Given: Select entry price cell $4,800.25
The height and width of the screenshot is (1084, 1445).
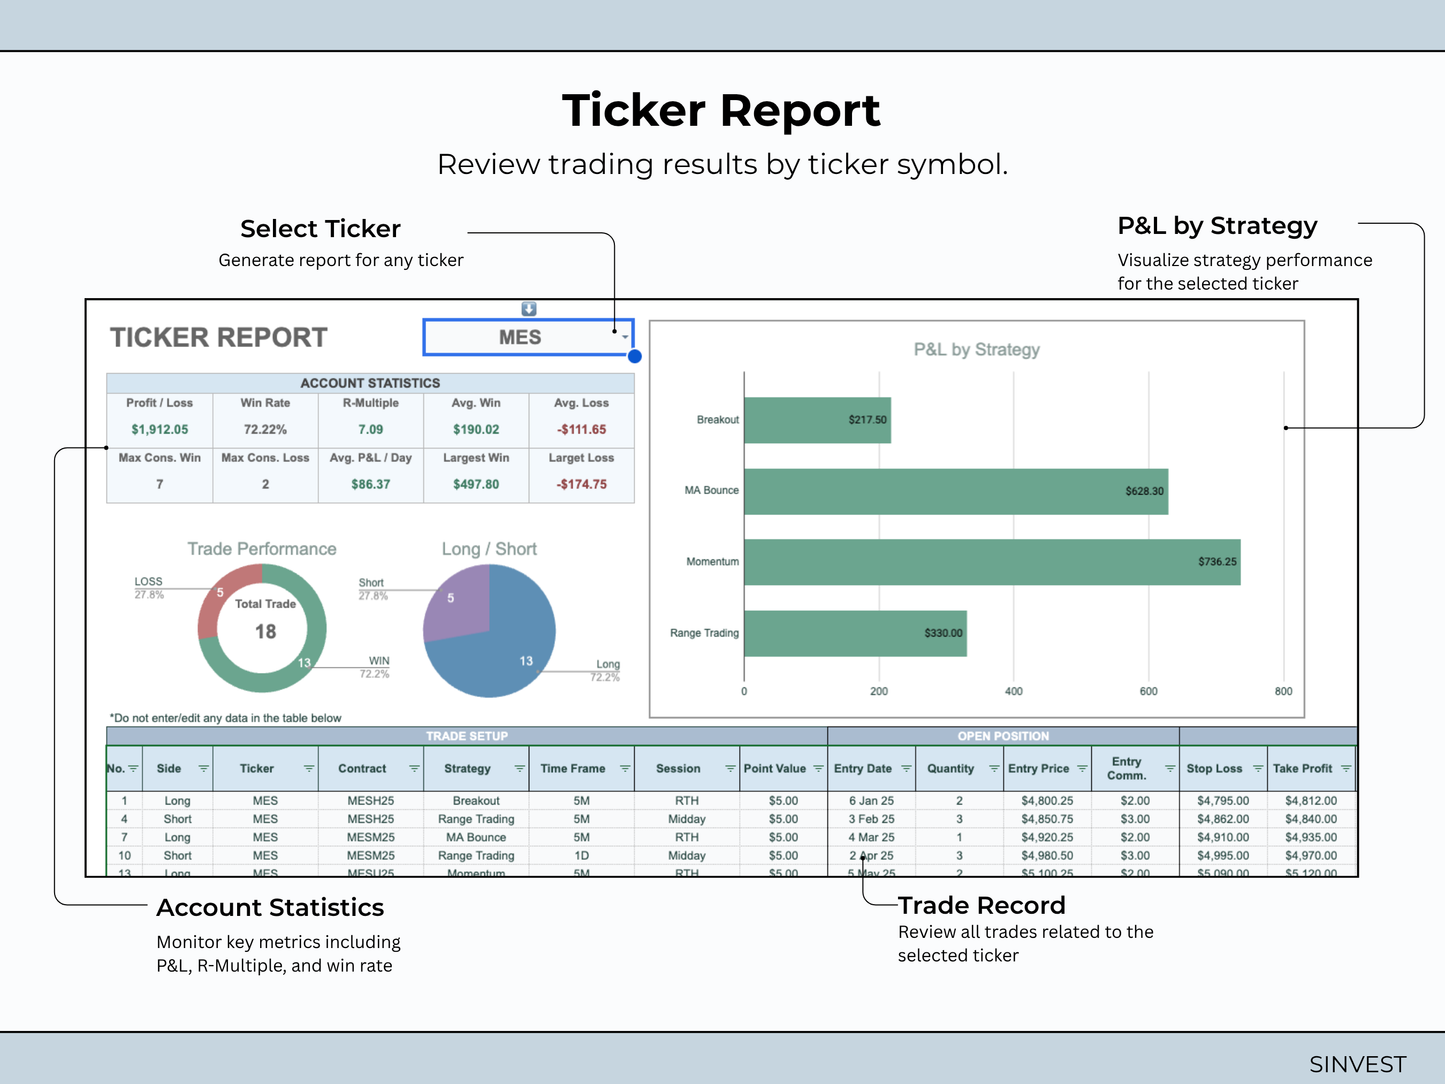Looking at the screenshot, I should point(1047,801).
